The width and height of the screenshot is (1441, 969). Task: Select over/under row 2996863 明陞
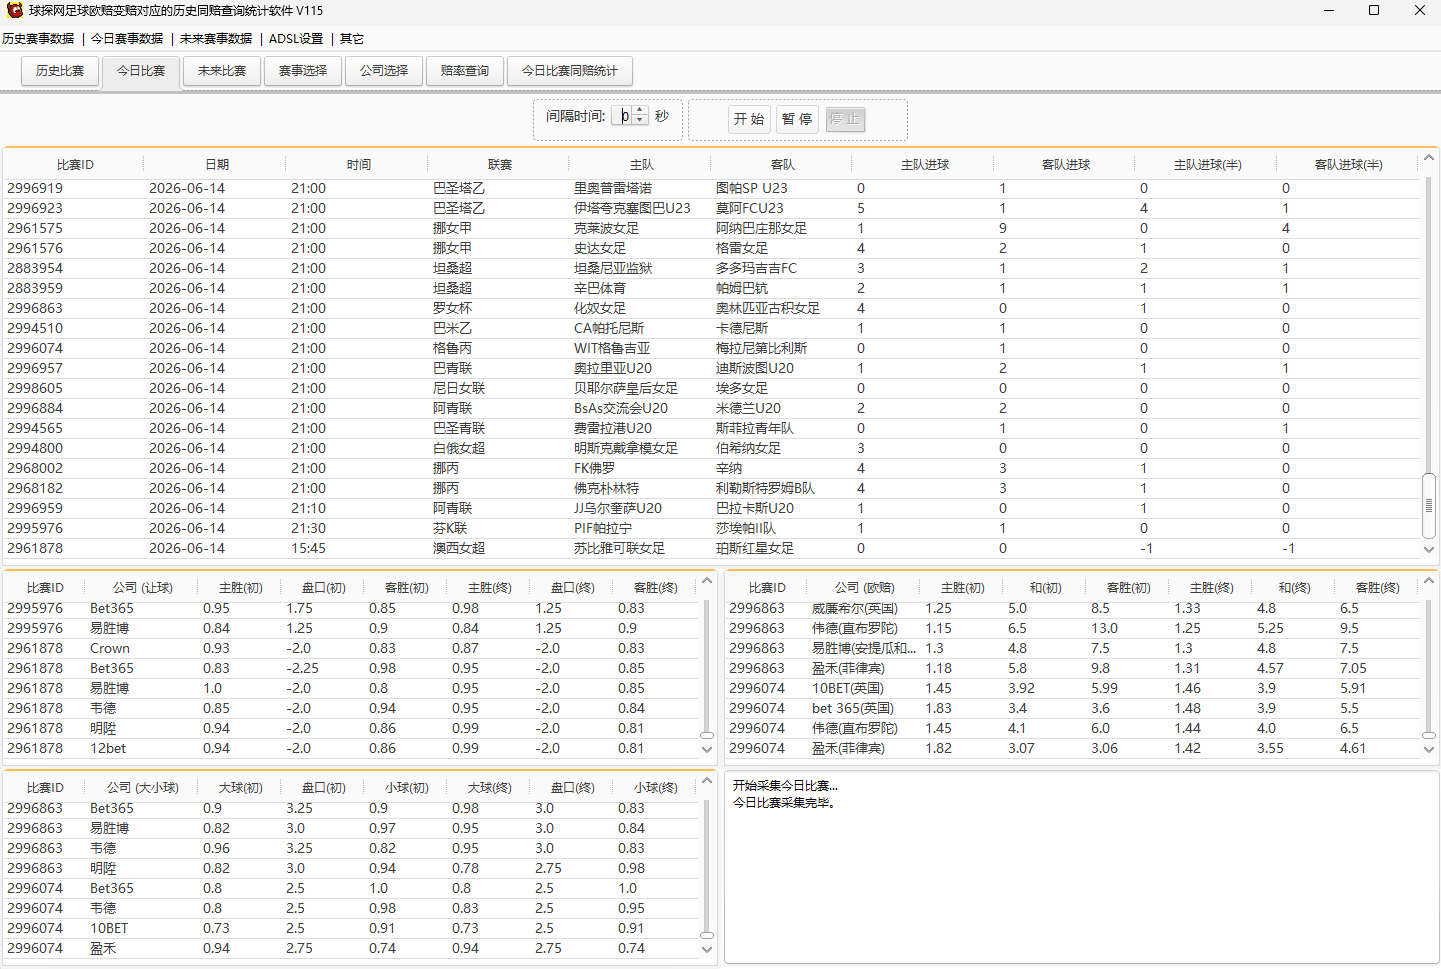pos(351,868)
